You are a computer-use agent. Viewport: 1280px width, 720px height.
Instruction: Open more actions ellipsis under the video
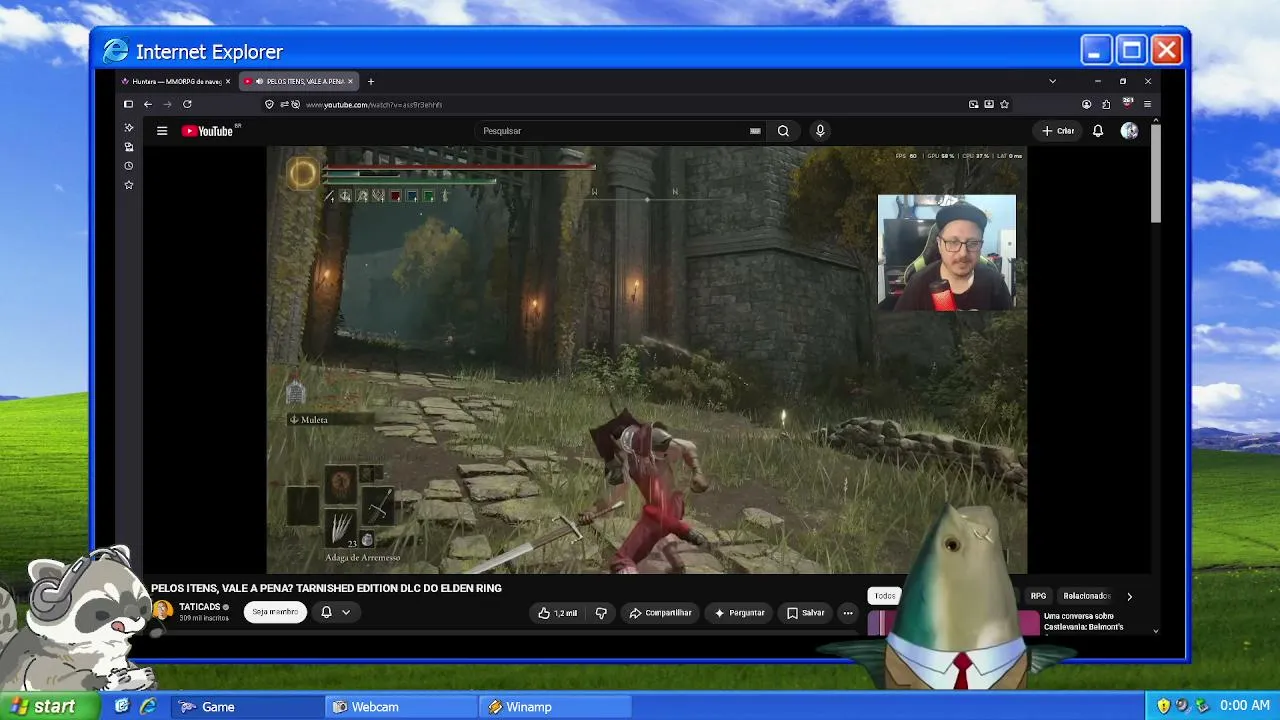coord(848,613)
